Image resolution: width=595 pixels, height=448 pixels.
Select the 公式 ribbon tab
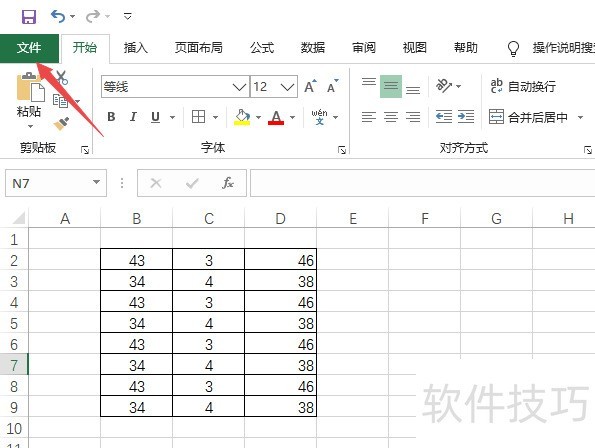[x=262, y=48]
